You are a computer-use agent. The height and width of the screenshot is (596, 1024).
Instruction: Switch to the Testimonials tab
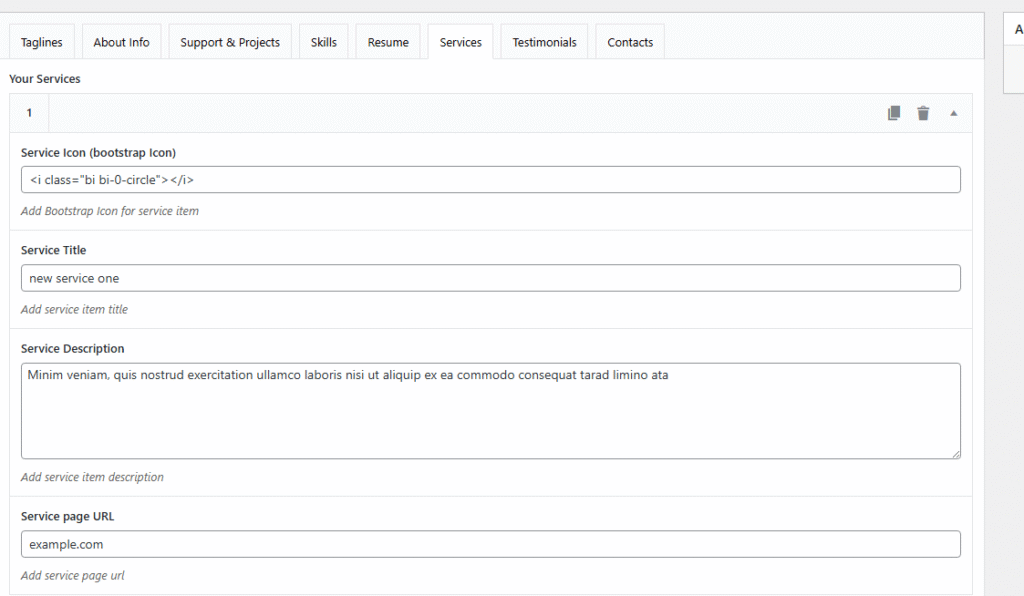(545, 42)
